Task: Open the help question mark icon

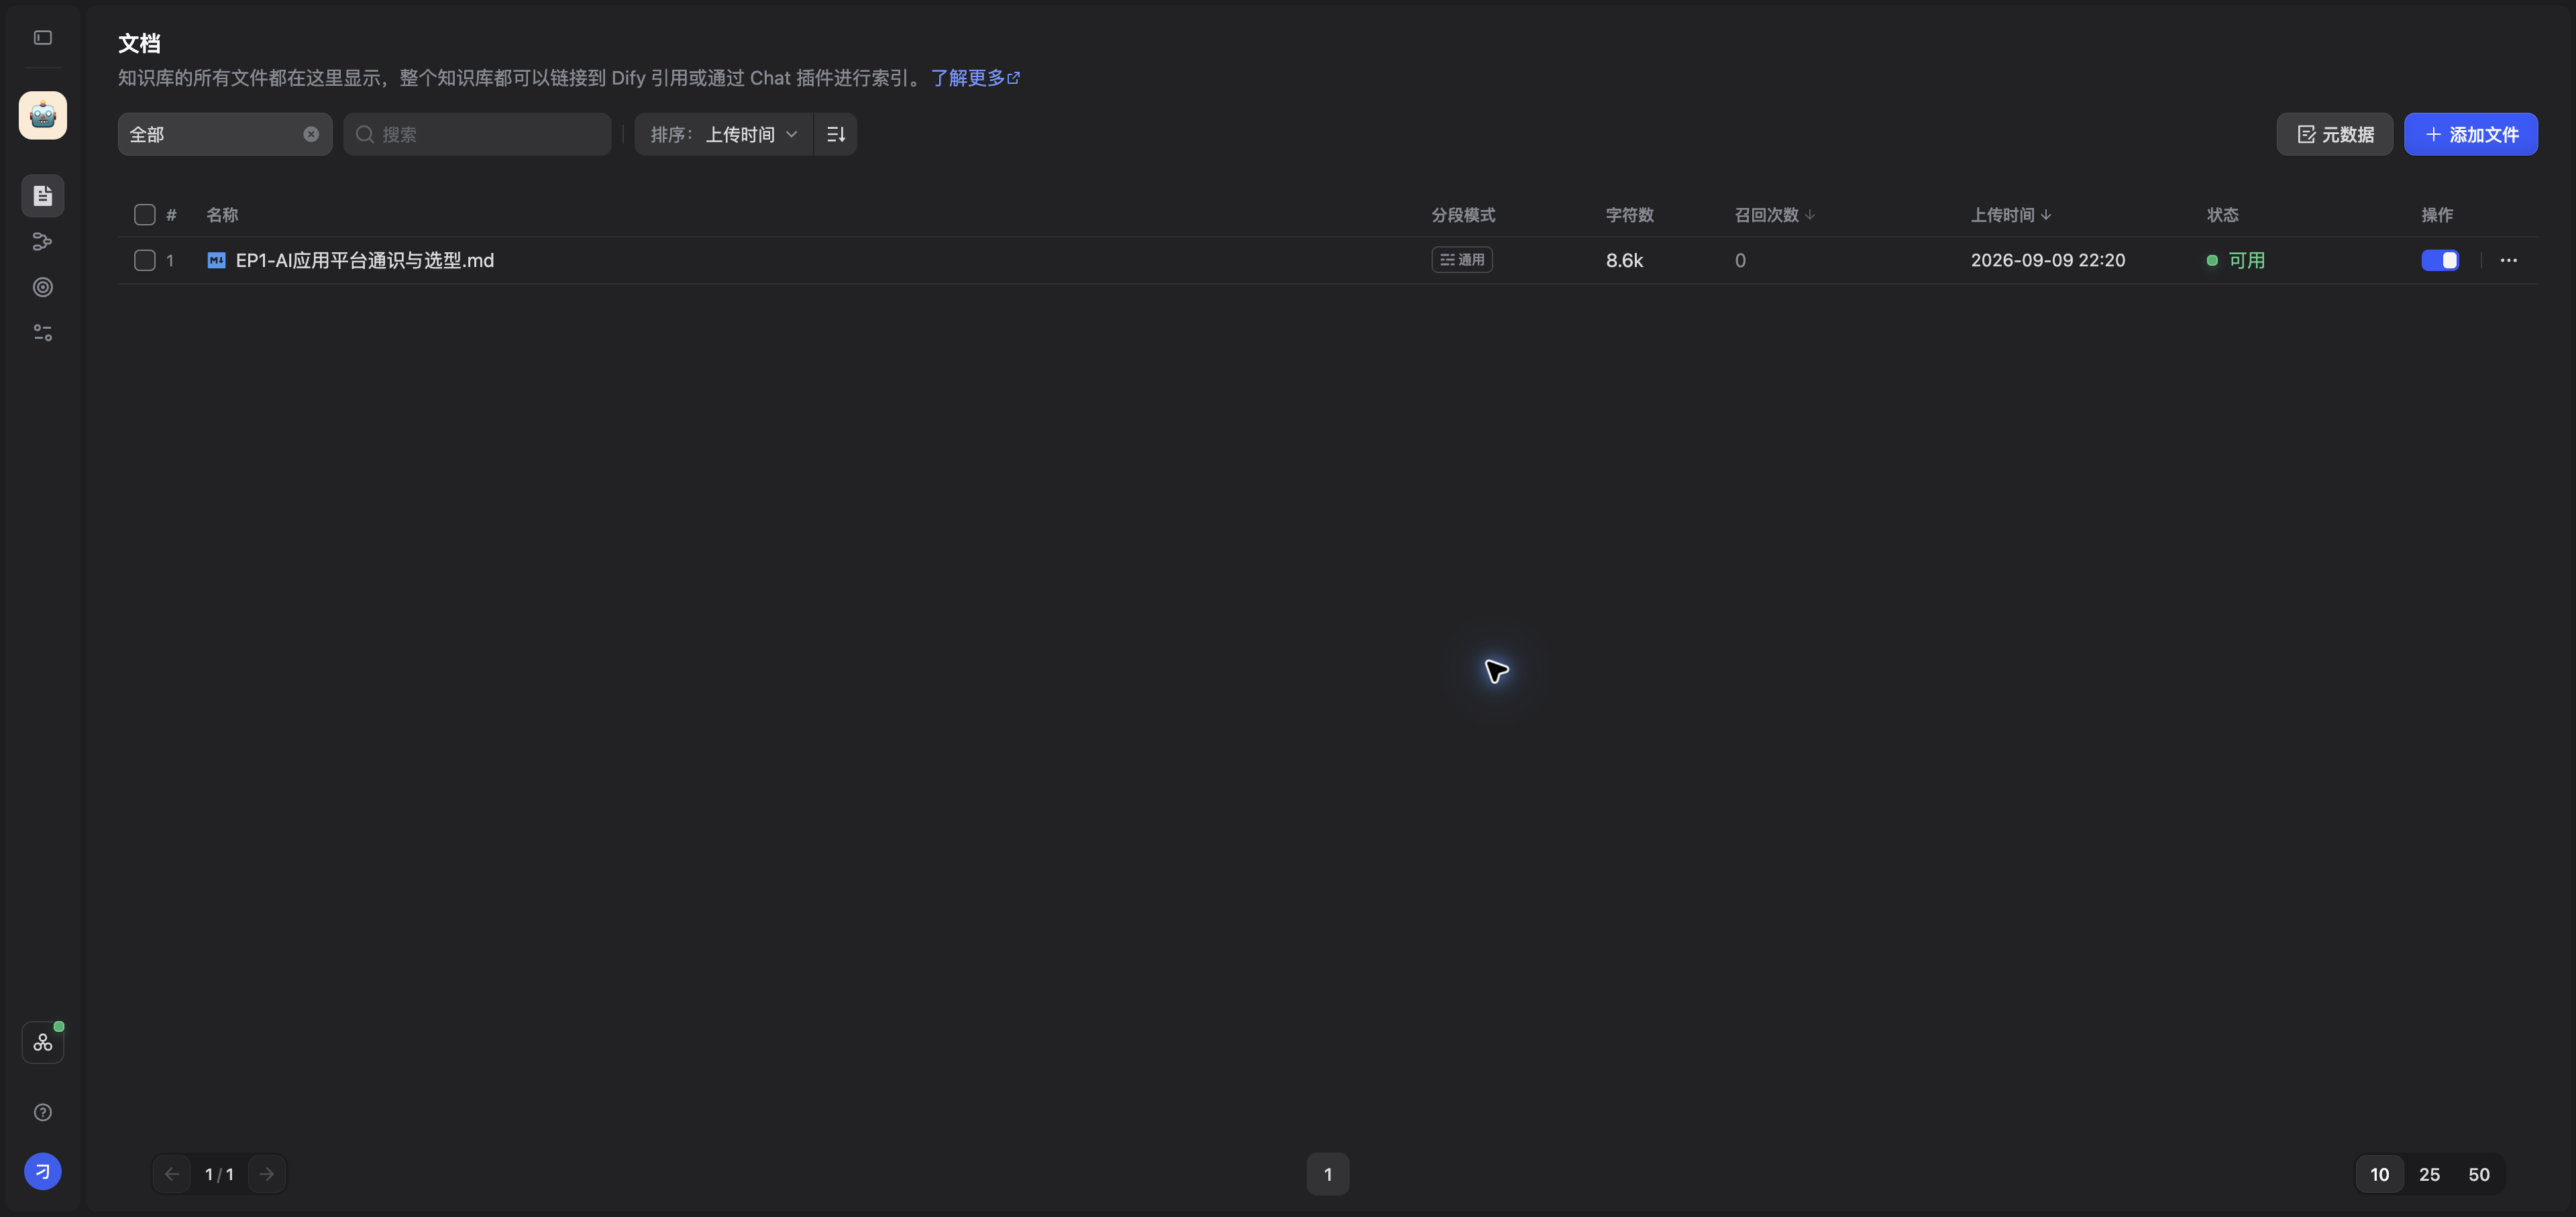Action: (x=43, y=1113)
